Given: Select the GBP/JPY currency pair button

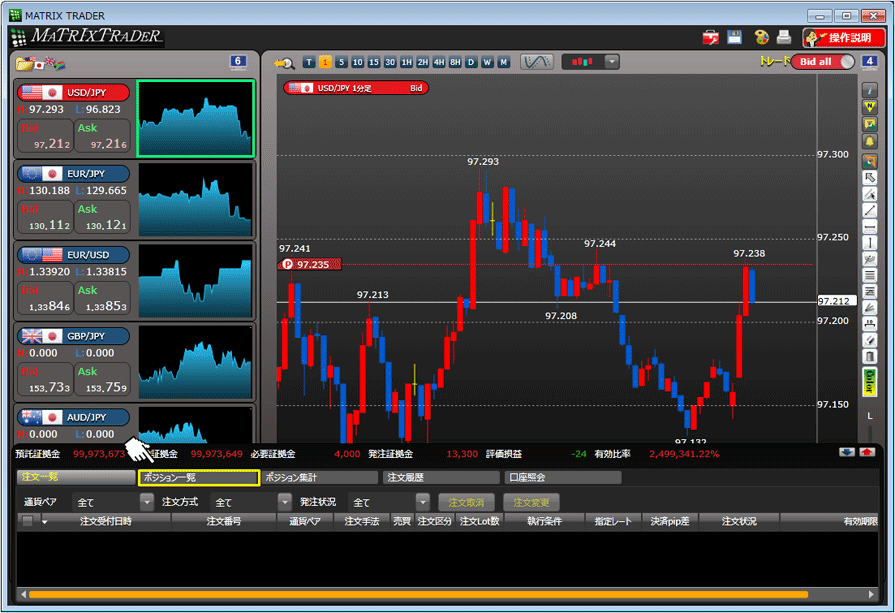Looking at the screenshot, I should tap(74, 336).
